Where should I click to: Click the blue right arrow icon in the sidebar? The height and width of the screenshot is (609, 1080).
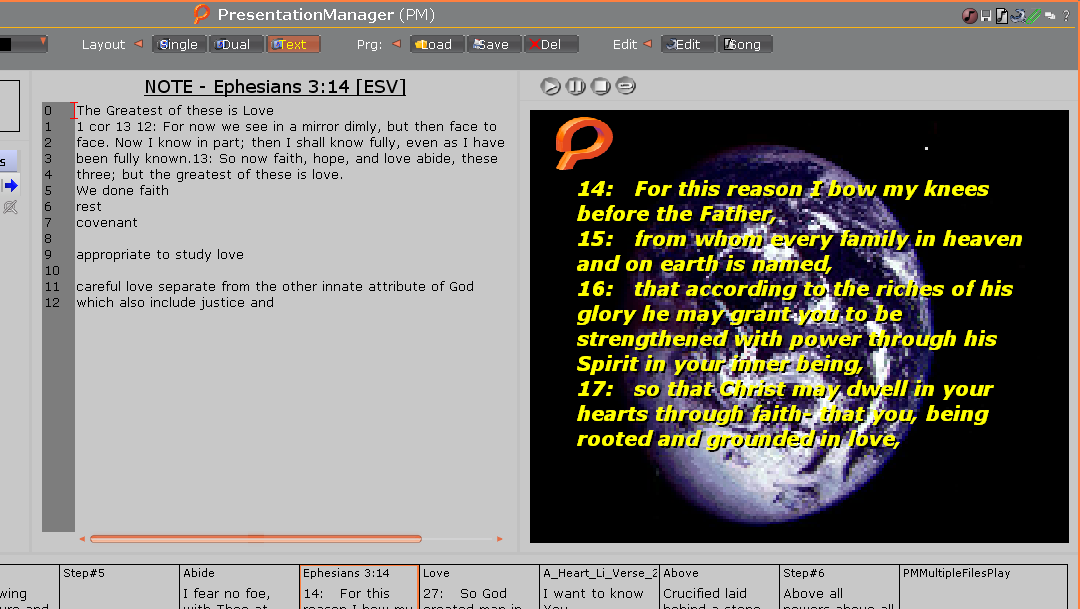tap(10, 185)
